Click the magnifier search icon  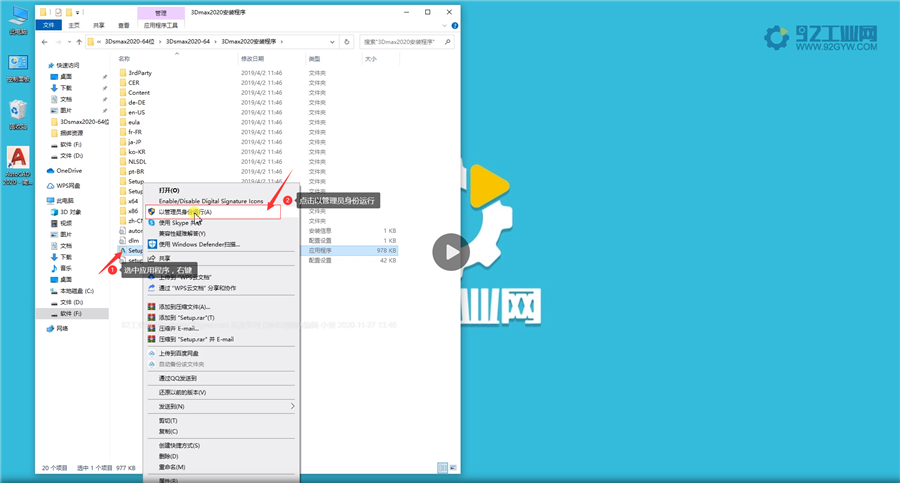448,42
